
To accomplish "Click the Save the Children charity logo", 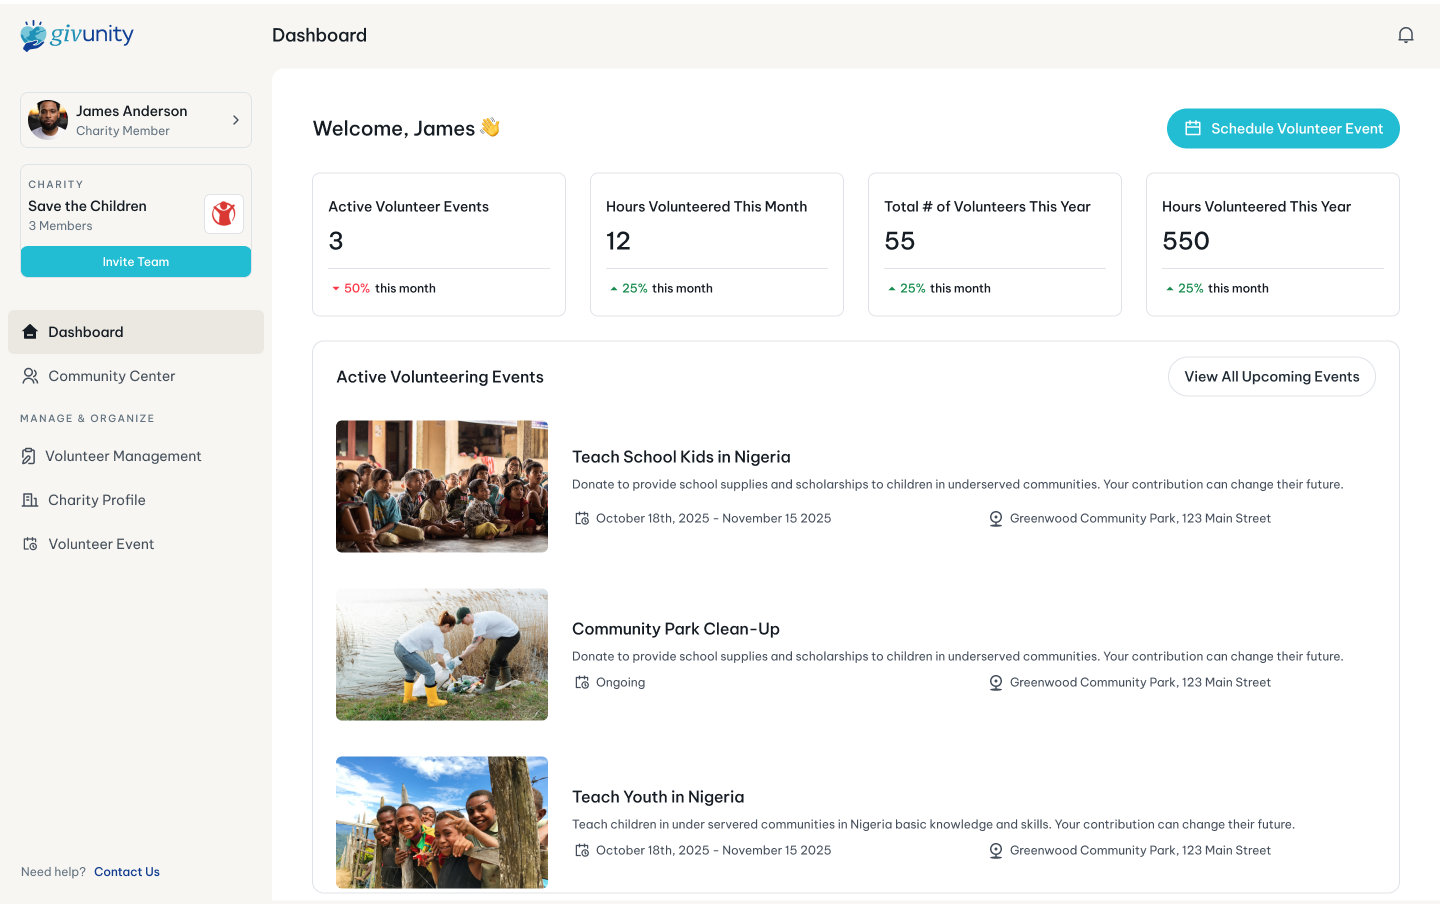I will click(224, 214).
